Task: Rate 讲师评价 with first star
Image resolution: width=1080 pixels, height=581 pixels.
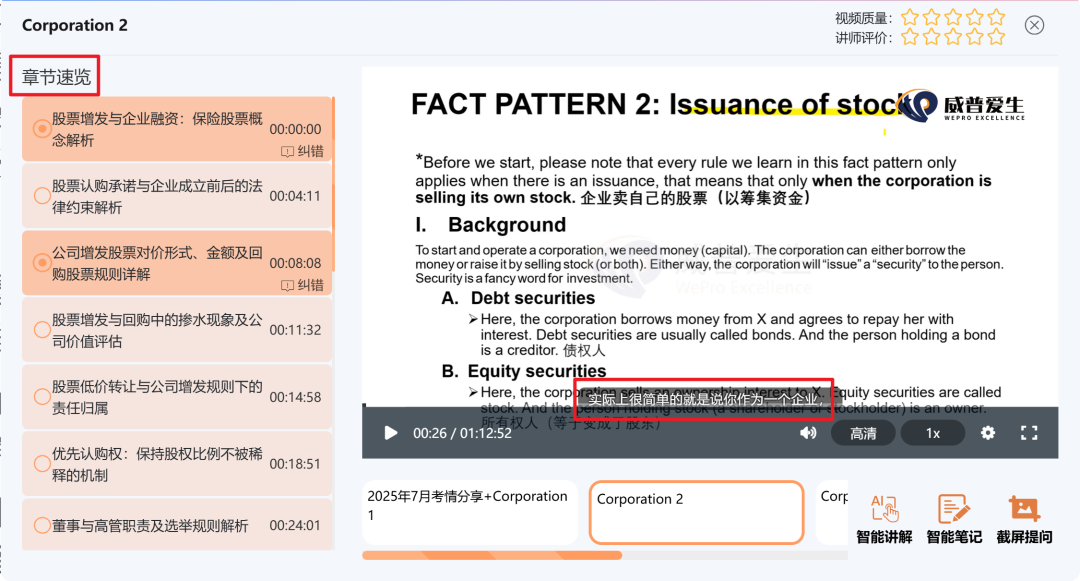Action: [x=909, y=38]
